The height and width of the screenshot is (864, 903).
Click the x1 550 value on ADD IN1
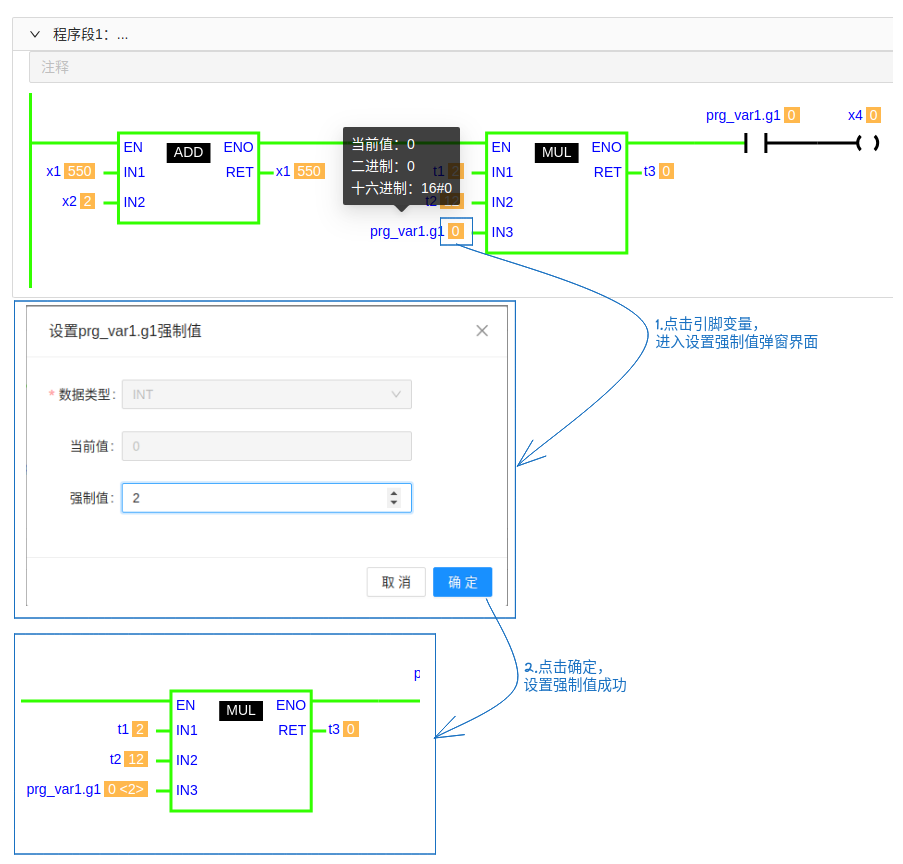point(79,171)
